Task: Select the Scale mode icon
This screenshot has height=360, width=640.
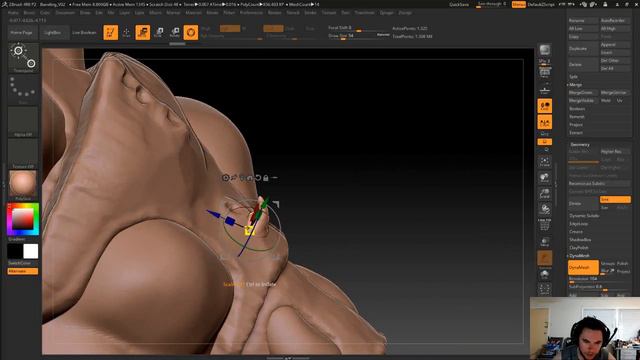Action: coord(159,33)
